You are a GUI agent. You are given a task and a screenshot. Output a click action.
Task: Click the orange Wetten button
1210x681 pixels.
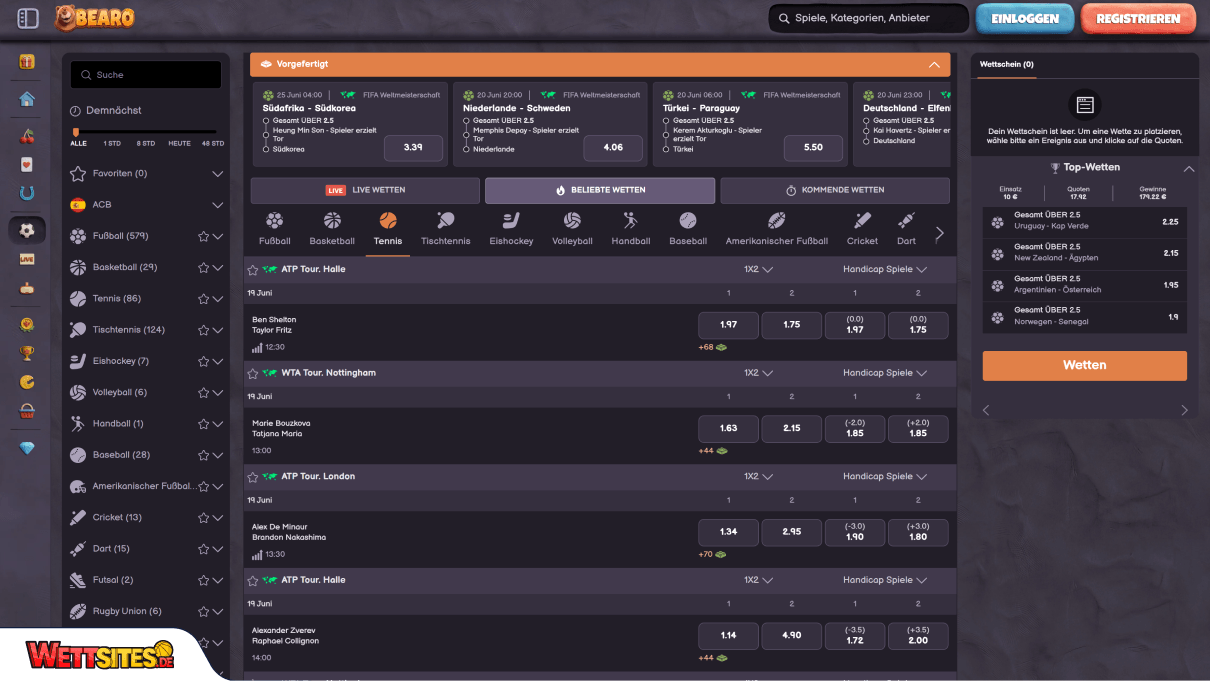pyautogui.click(x=1084, y=365)
